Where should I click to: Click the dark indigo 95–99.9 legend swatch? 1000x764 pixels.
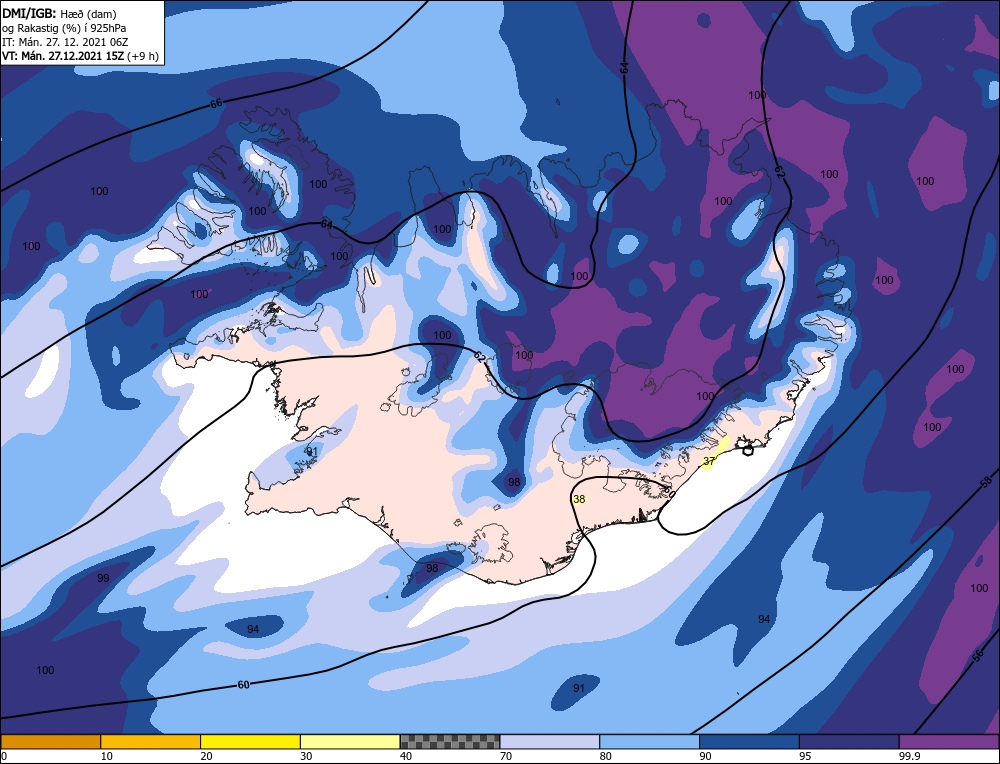tap(849, 742)
